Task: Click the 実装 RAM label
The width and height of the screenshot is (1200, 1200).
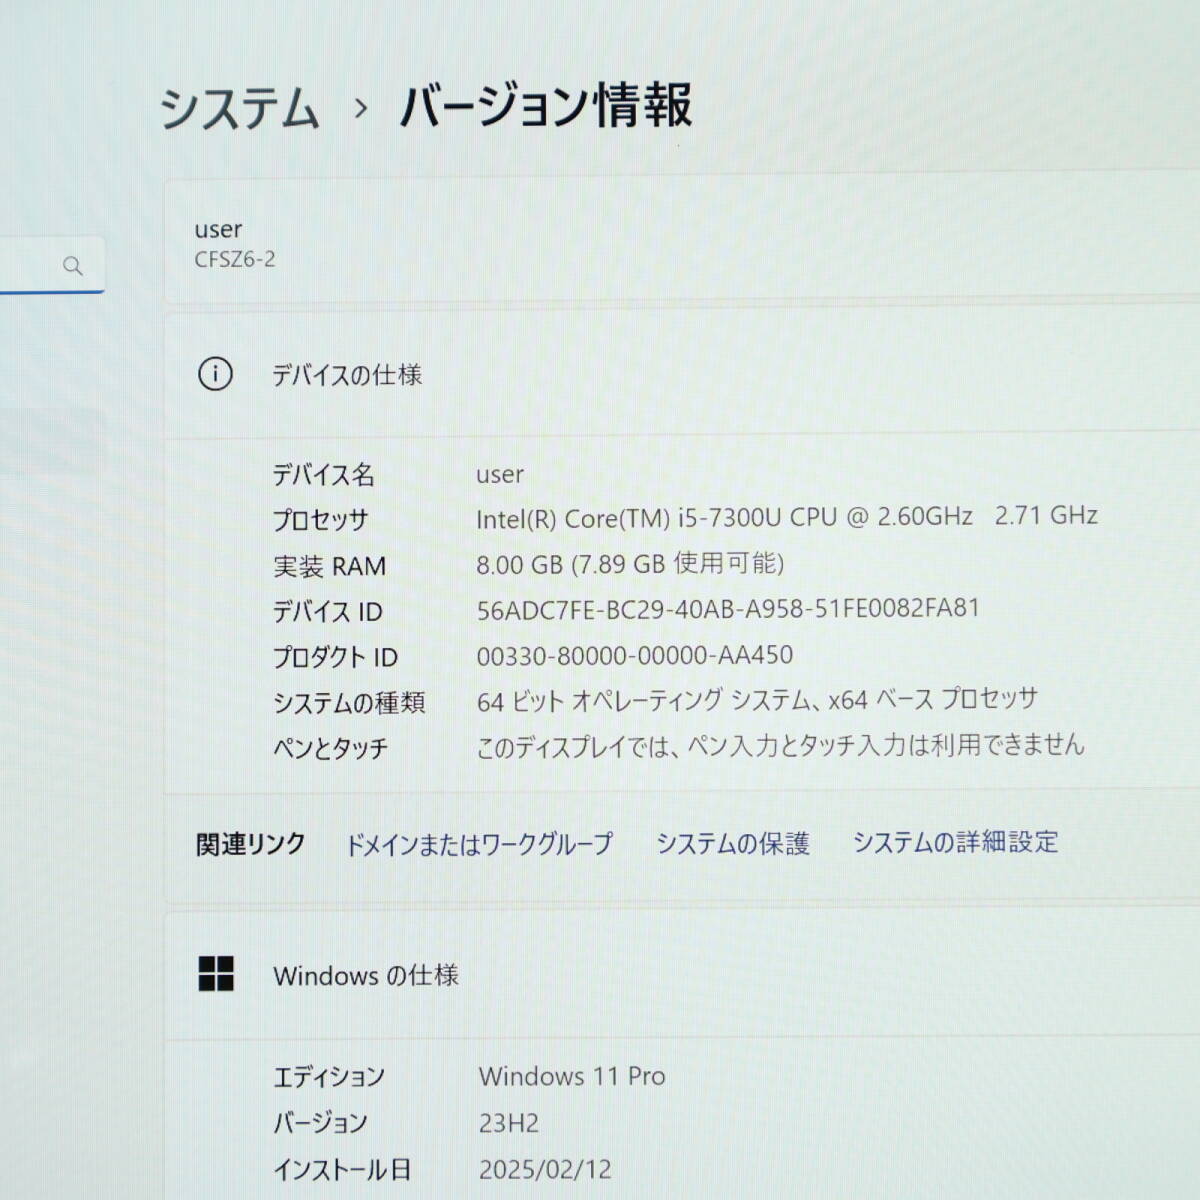Action: point(329,566)
